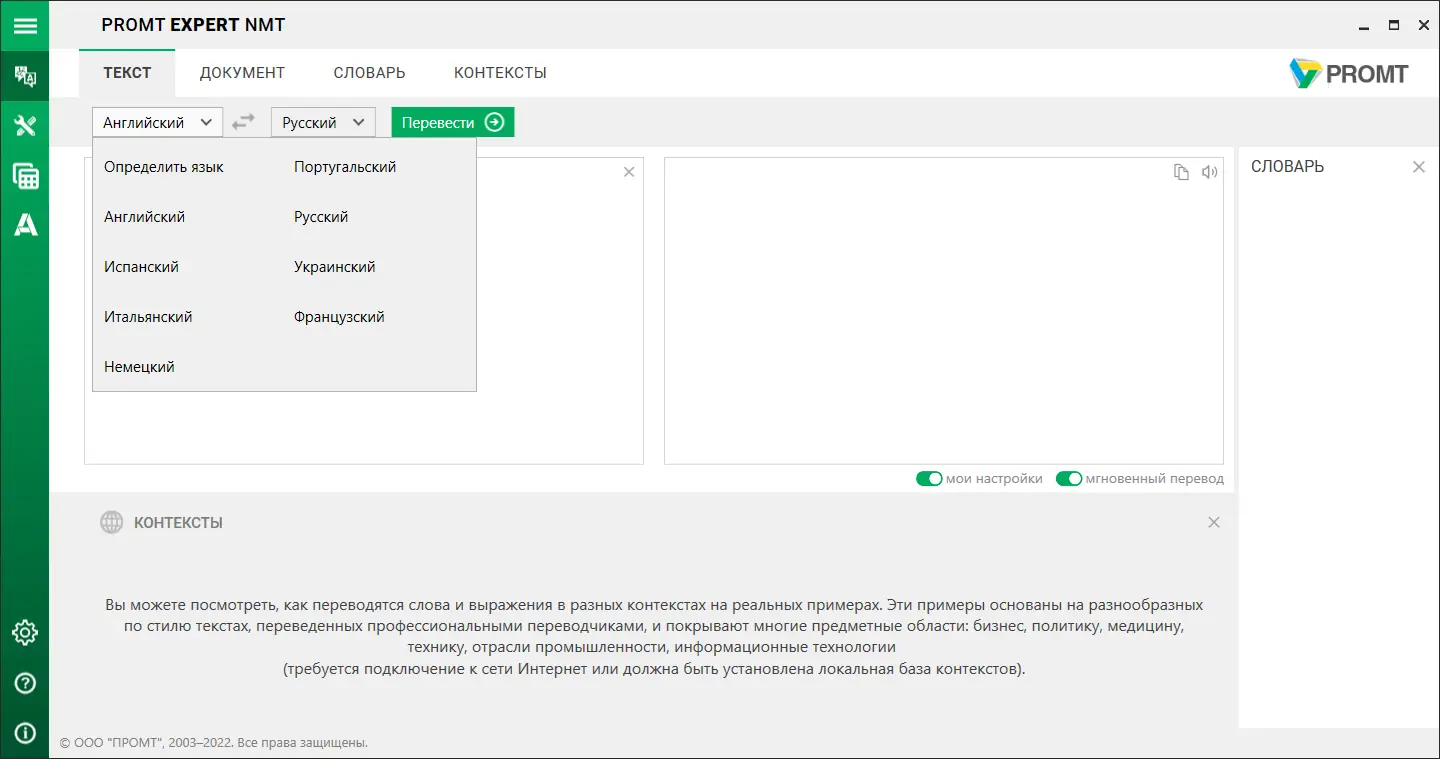
Task: Open settings via the gear icon
Action: click(x=25, y=633)
